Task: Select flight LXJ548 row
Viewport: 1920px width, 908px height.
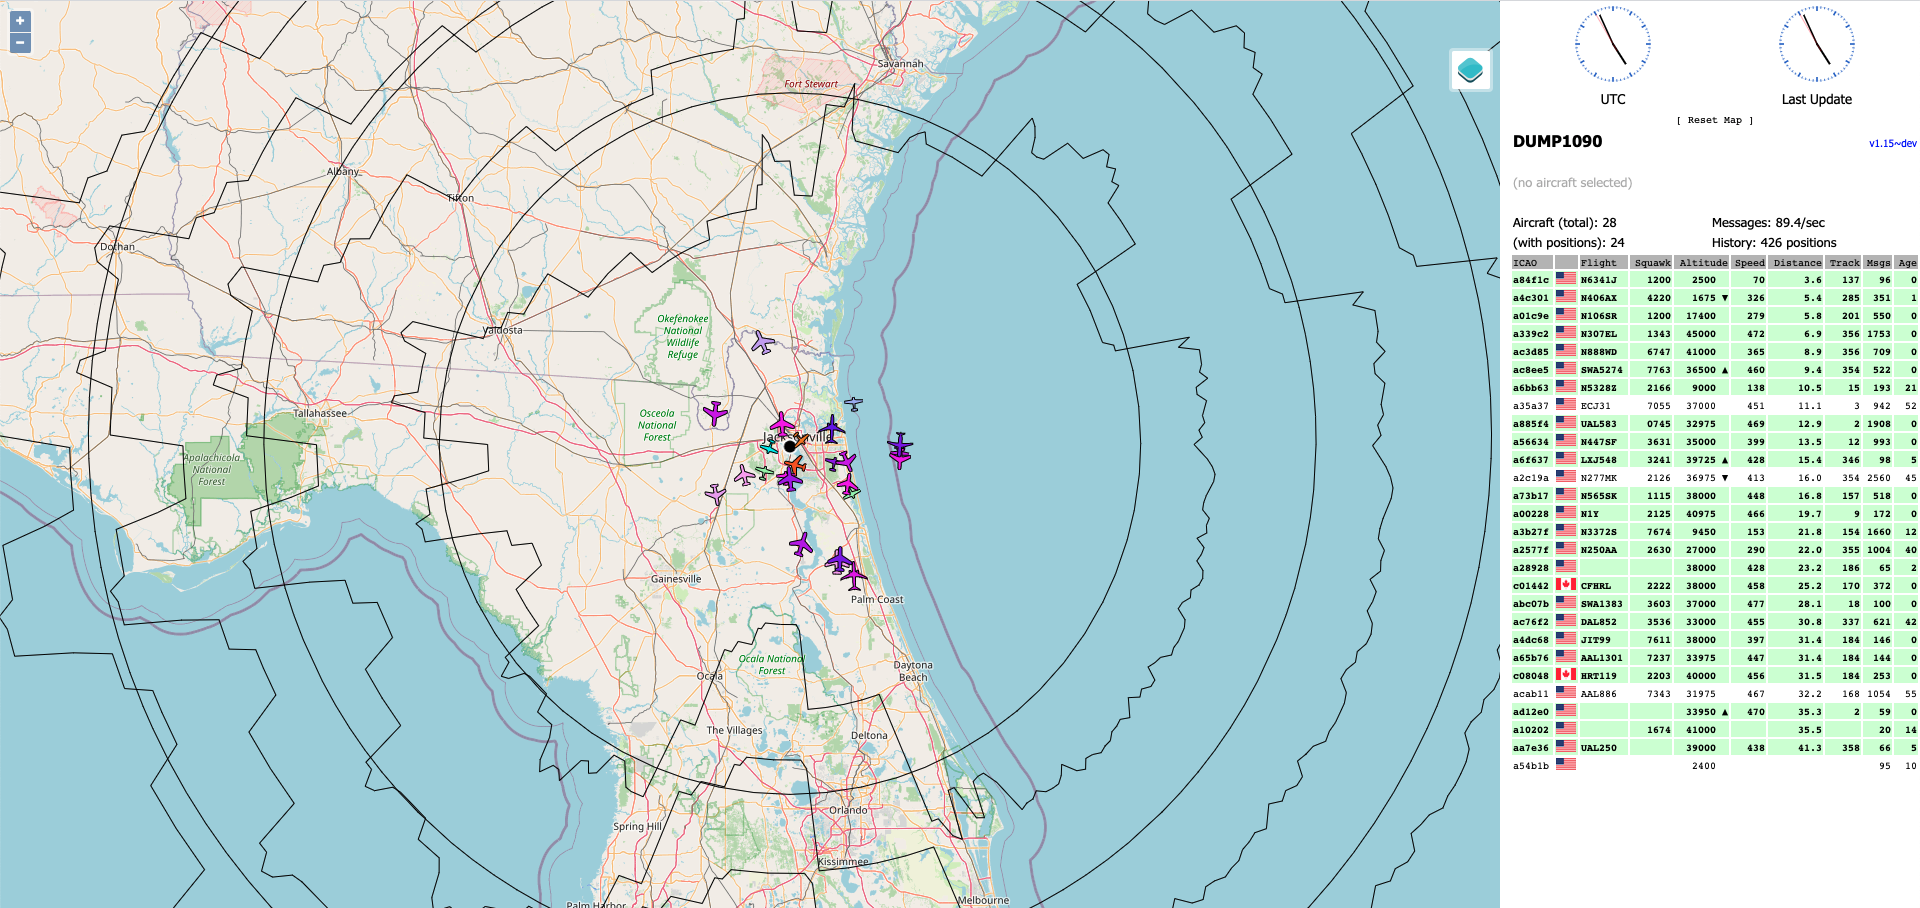Action: [x=1714, y=460]
